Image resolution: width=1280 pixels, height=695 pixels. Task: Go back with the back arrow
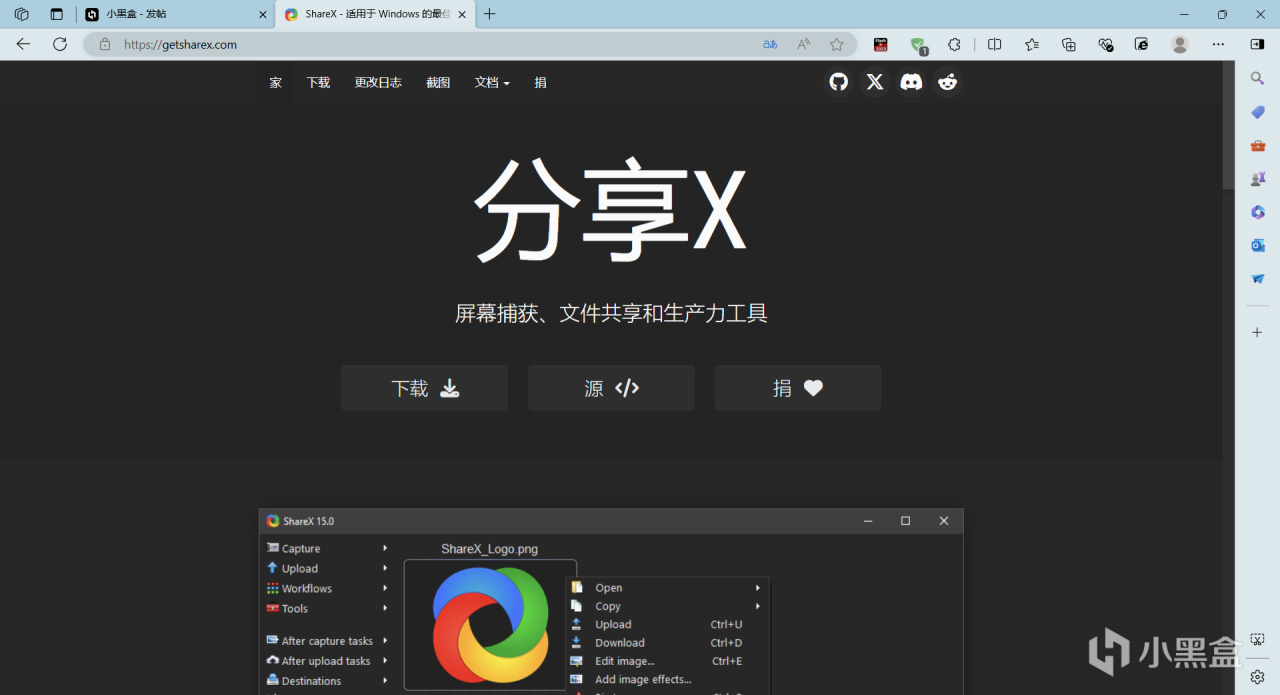pos(23,44)
